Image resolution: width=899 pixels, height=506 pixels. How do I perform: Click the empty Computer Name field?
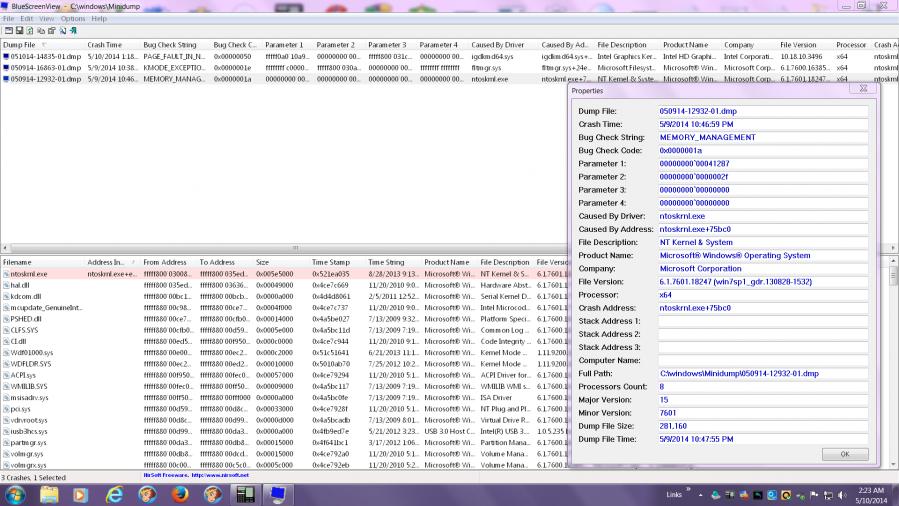click(x=763, y=360)
